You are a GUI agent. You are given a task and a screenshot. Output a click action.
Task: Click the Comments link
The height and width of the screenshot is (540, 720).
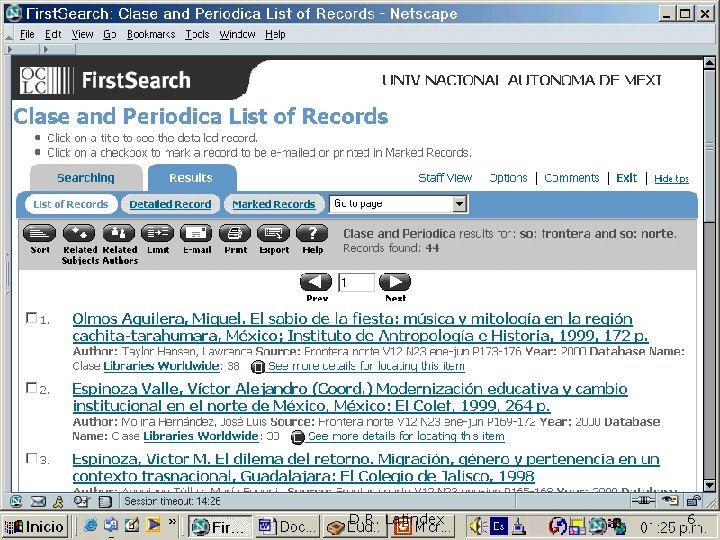click(x=572, y=178)
